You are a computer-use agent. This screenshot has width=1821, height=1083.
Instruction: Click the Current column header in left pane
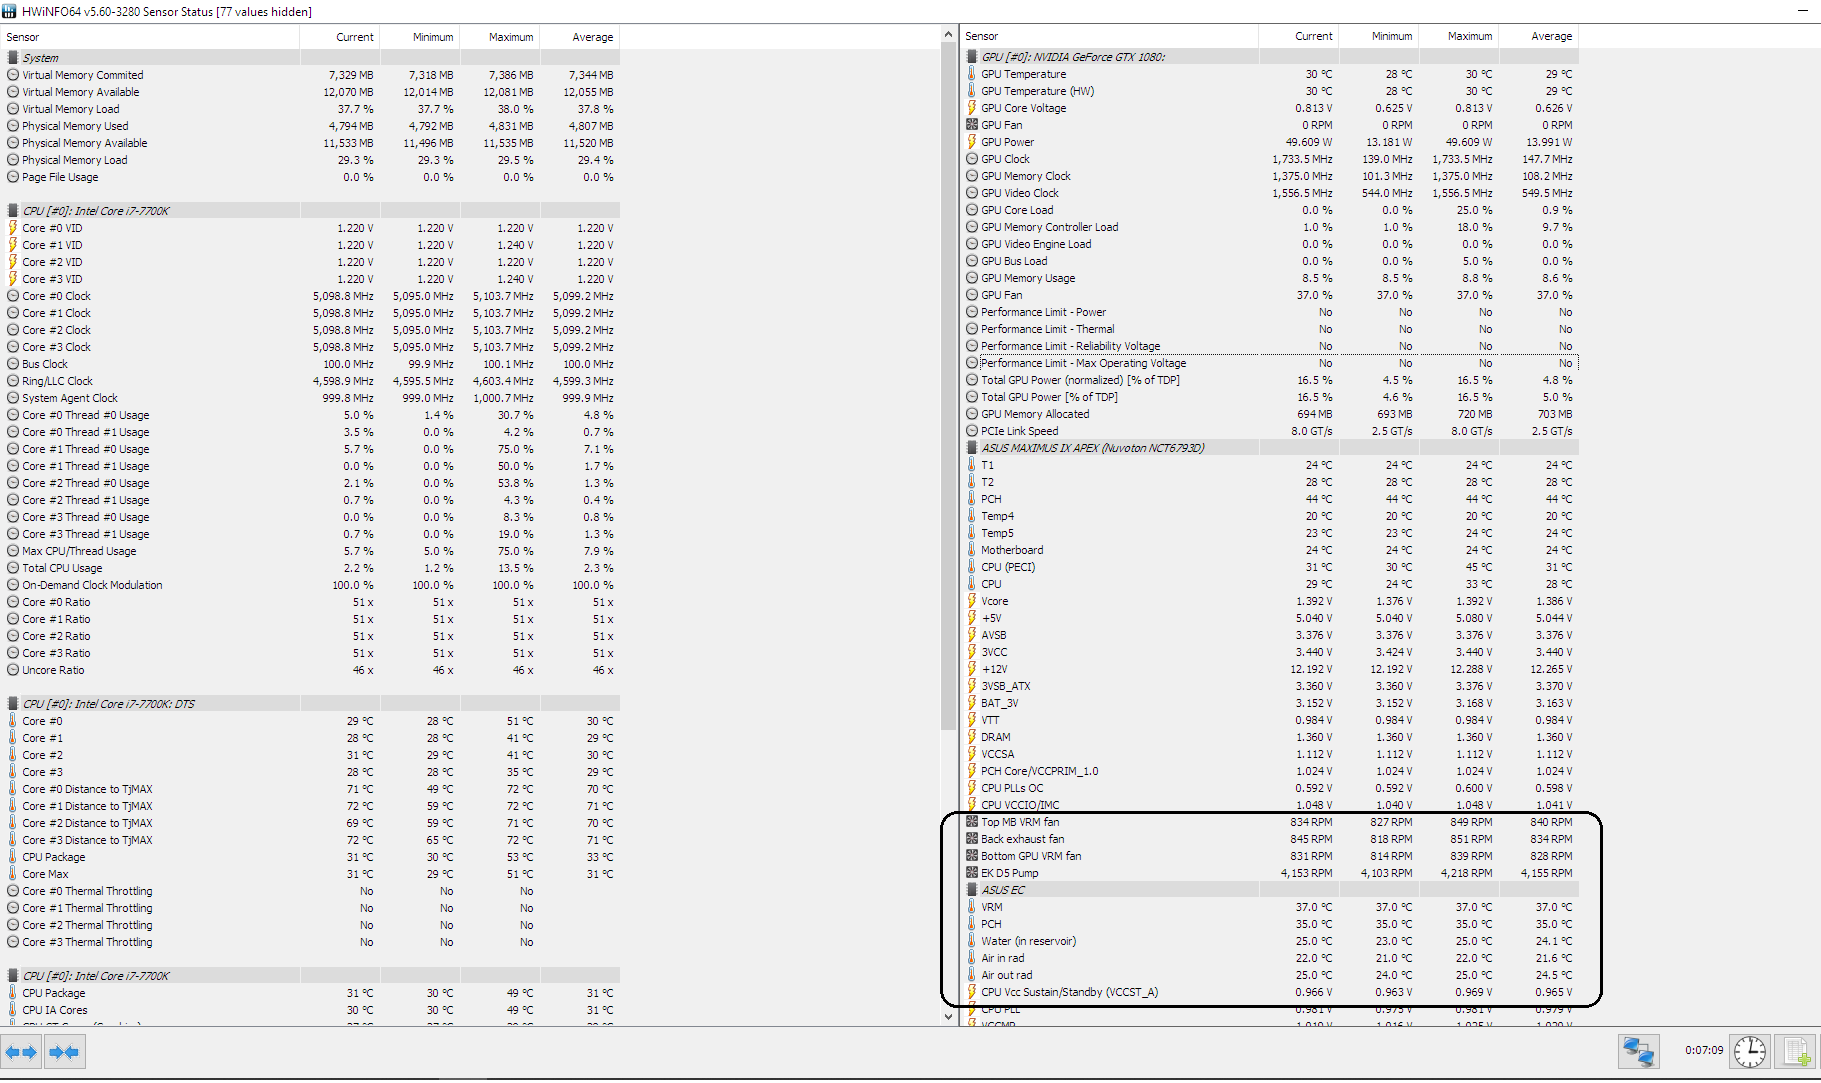pyautogui.click(x=340, y=37)
